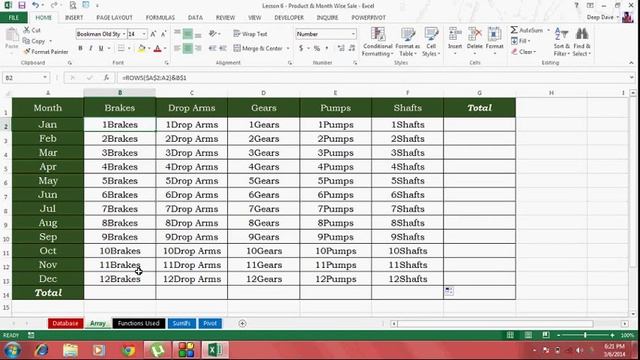Open Cell Styles gallery

pyautogui.click(x=431, y=42)
